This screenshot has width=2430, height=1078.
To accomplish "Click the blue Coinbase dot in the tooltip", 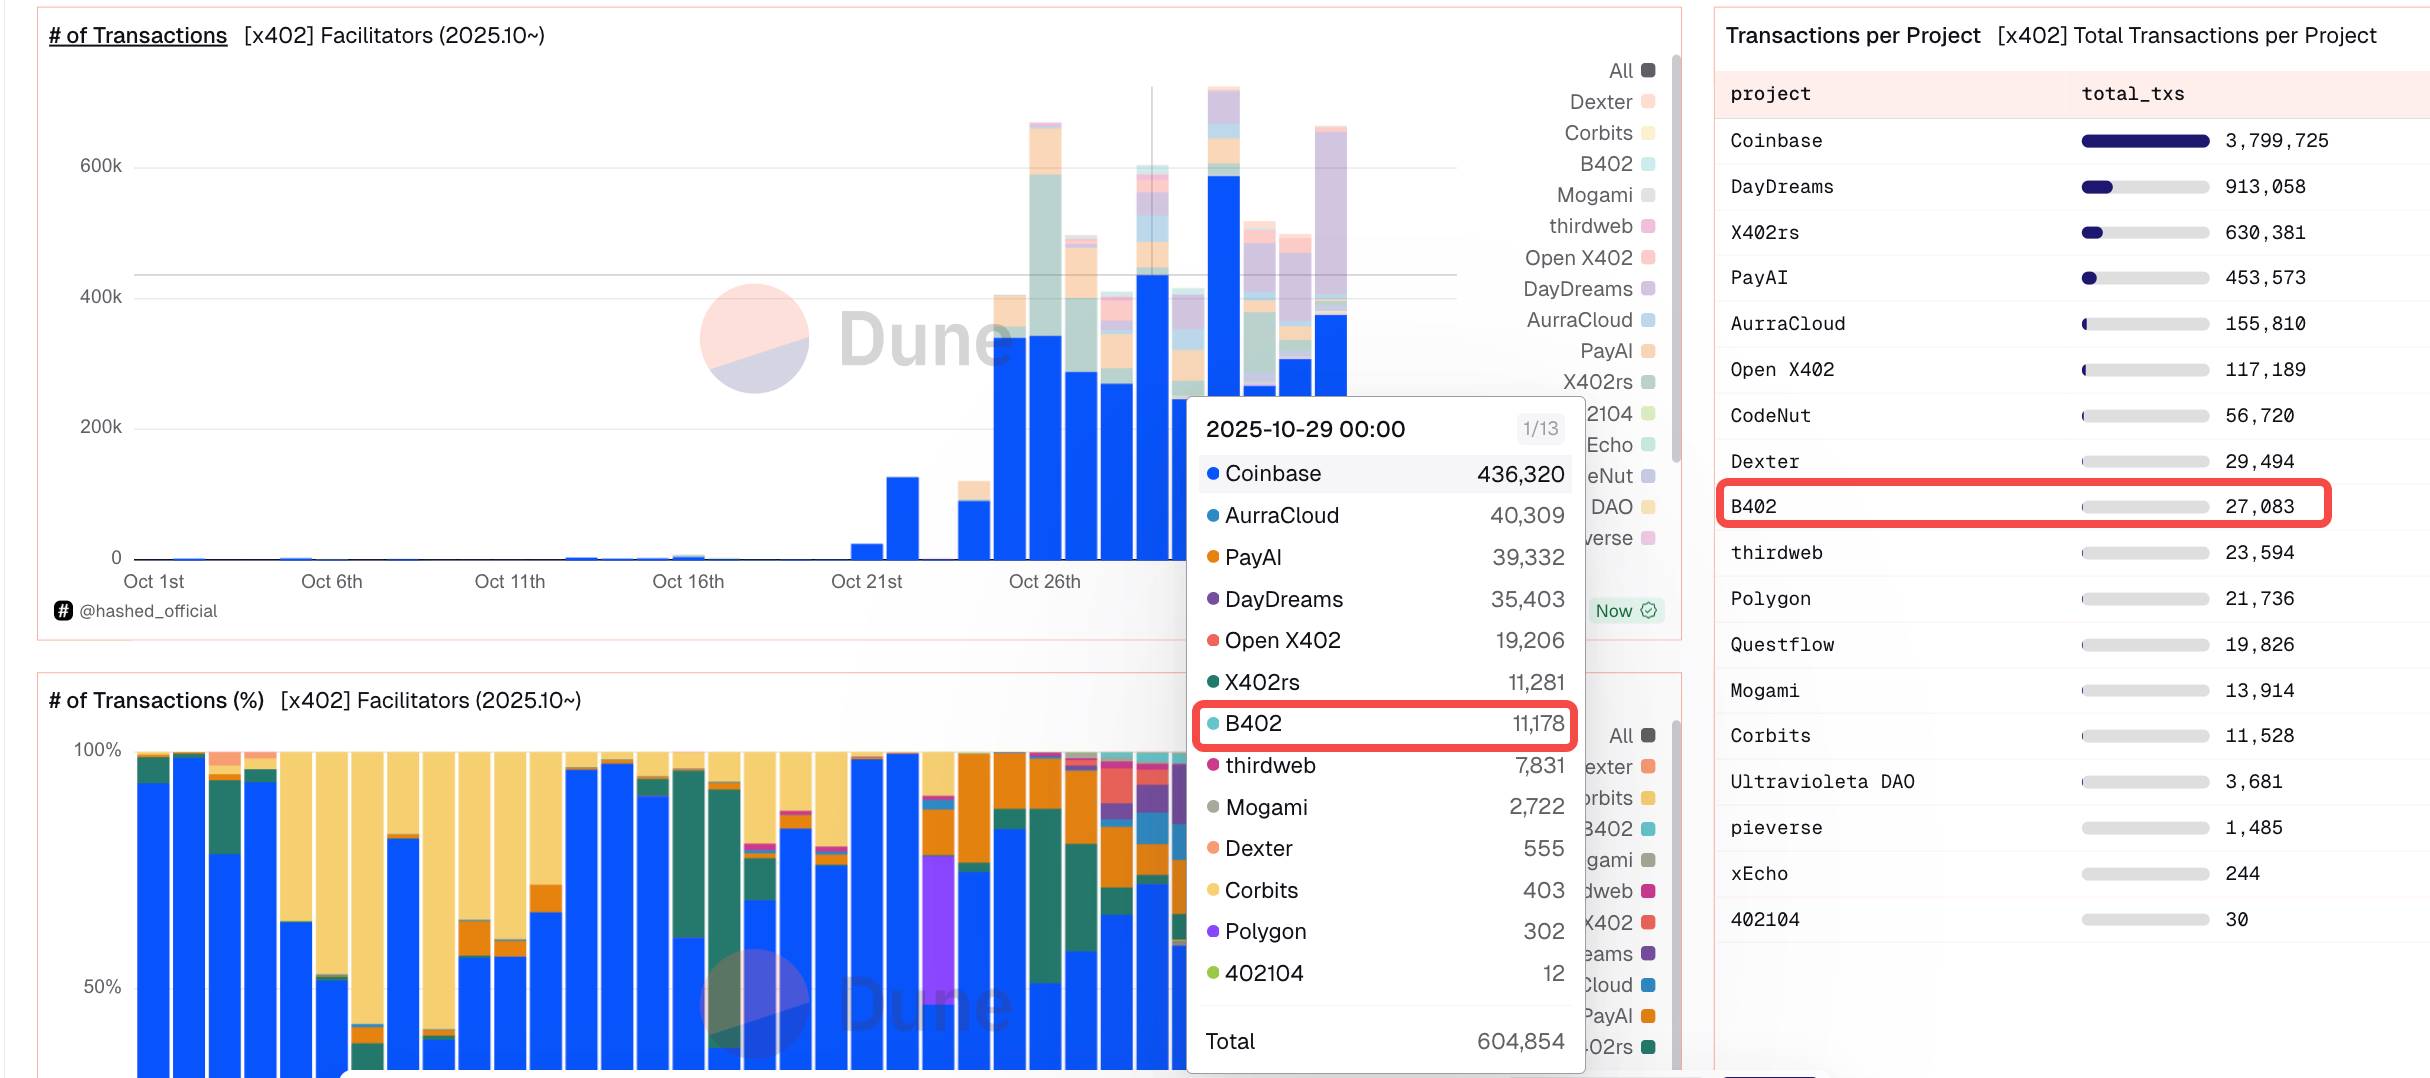I will 1213,474.
